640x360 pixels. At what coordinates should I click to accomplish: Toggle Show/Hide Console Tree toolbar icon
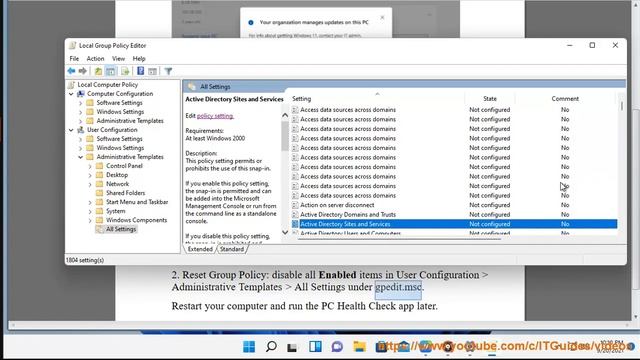111,71
